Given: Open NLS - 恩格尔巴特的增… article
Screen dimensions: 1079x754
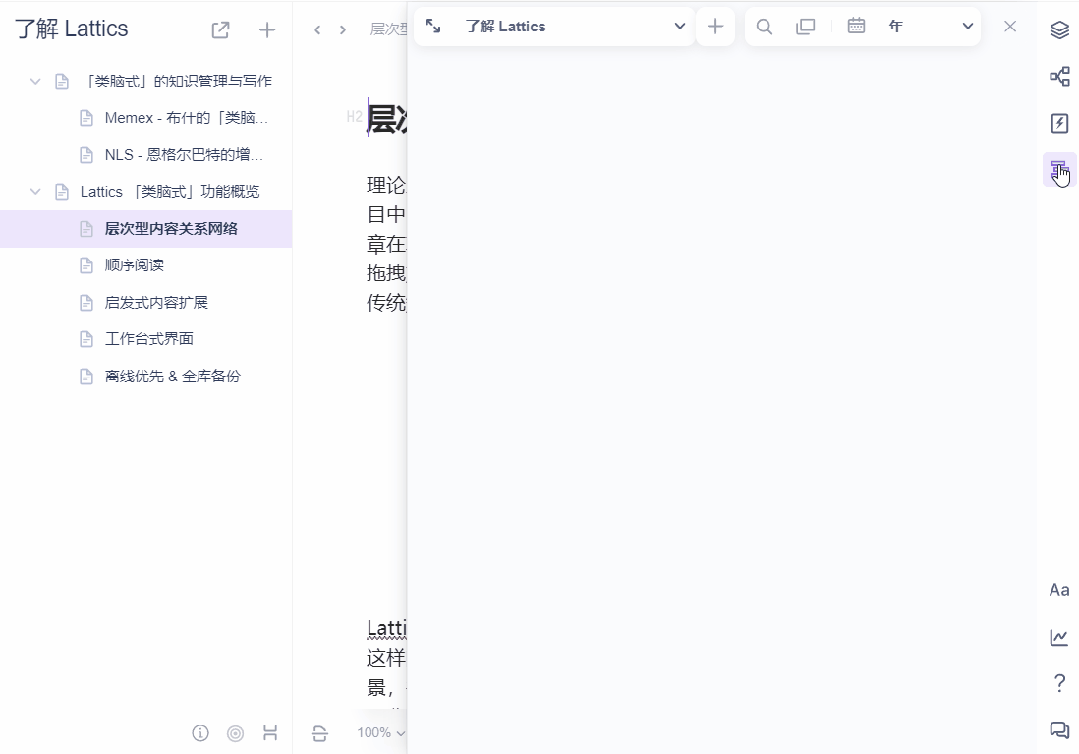Looking at the screenshot, I should coord(184,155).
